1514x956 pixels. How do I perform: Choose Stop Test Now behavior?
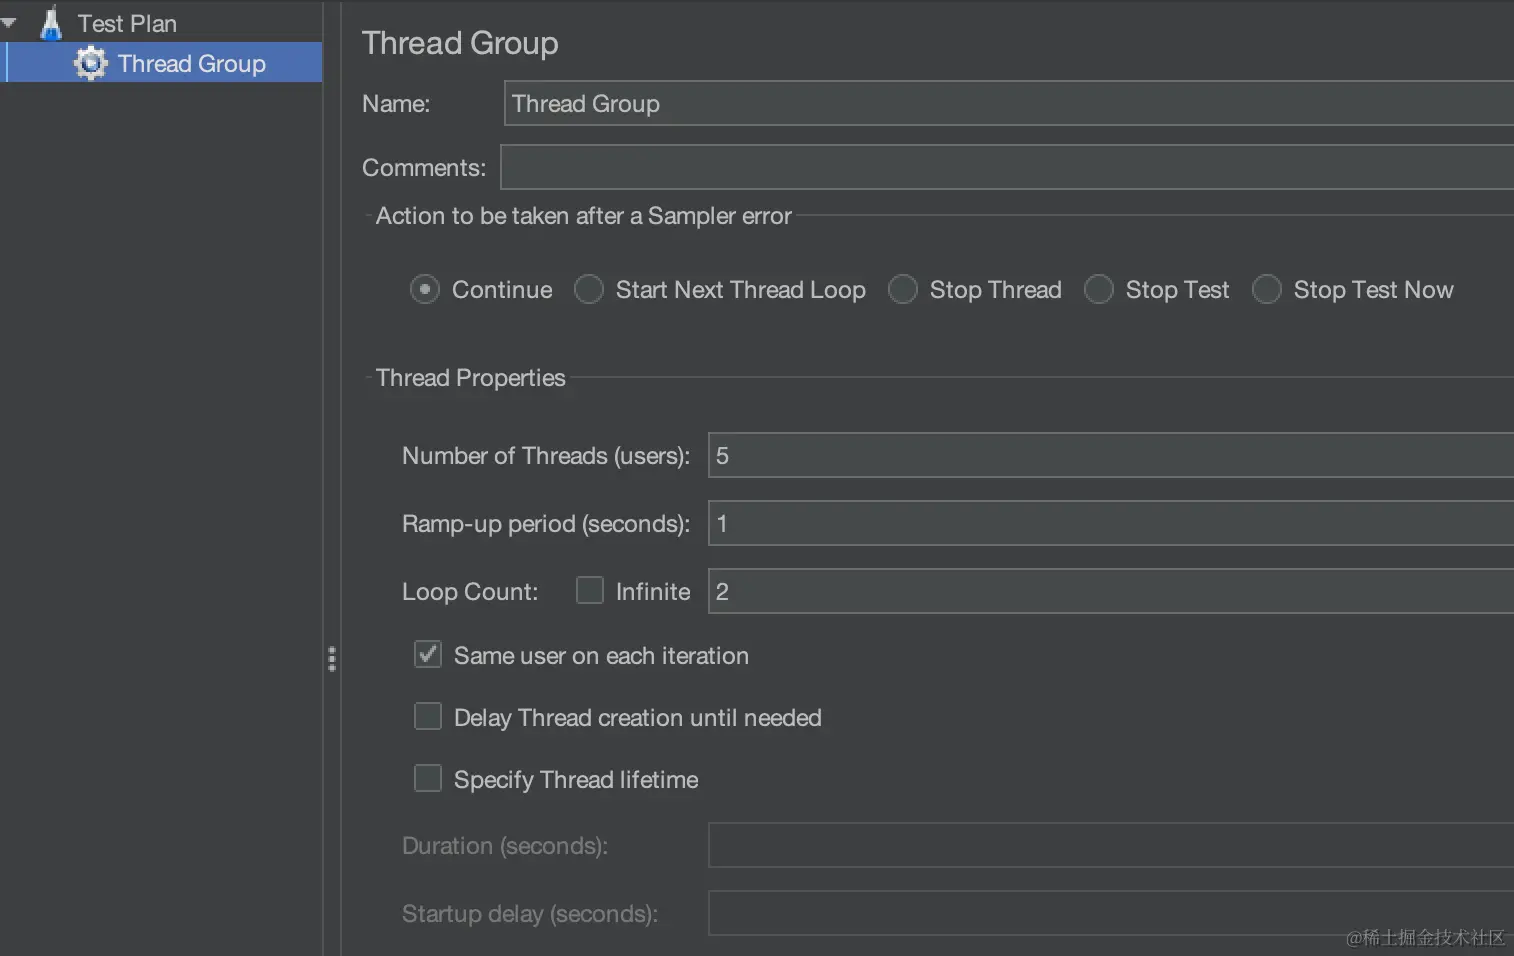click(1267, 289)
